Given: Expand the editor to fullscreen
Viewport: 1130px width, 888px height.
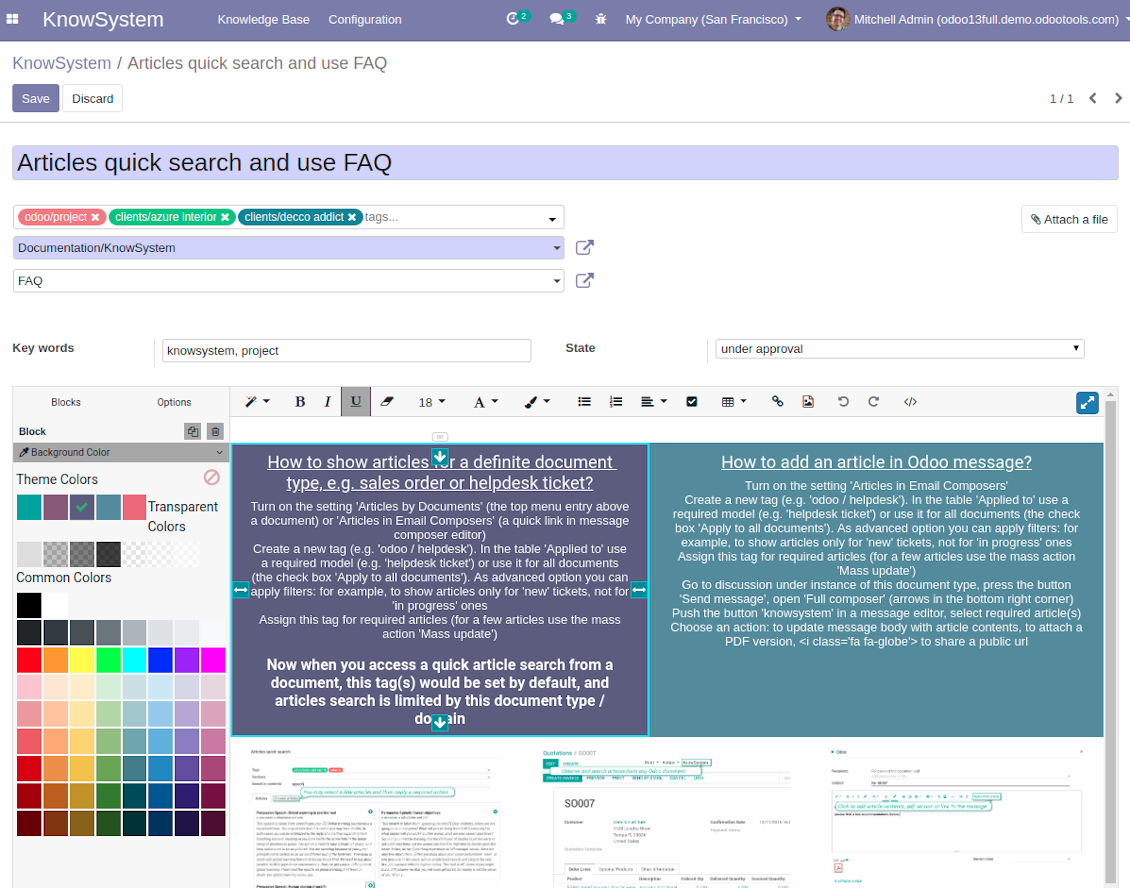Looking at the screenshot, I should pyautogui.click(x=1087, y=403).
